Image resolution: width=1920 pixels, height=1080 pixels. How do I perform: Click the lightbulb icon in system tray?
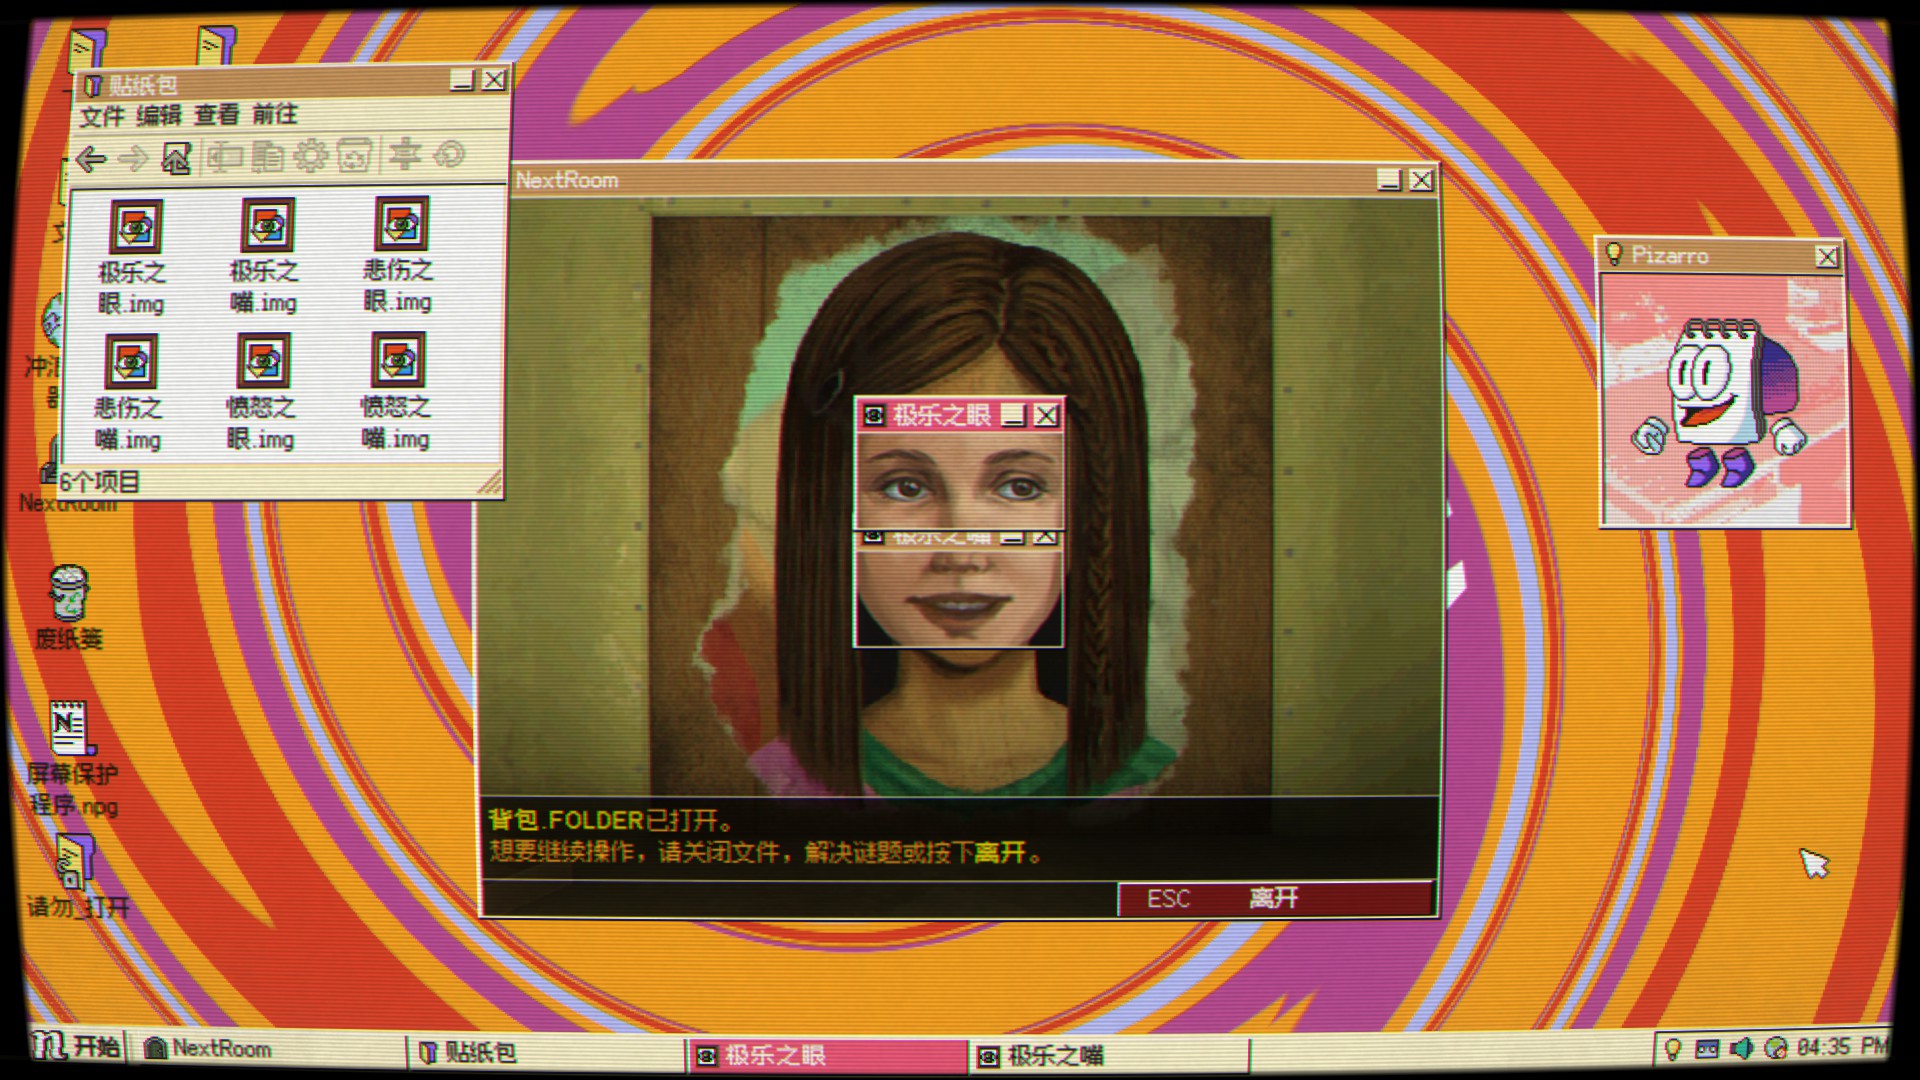point(1672,1048)
